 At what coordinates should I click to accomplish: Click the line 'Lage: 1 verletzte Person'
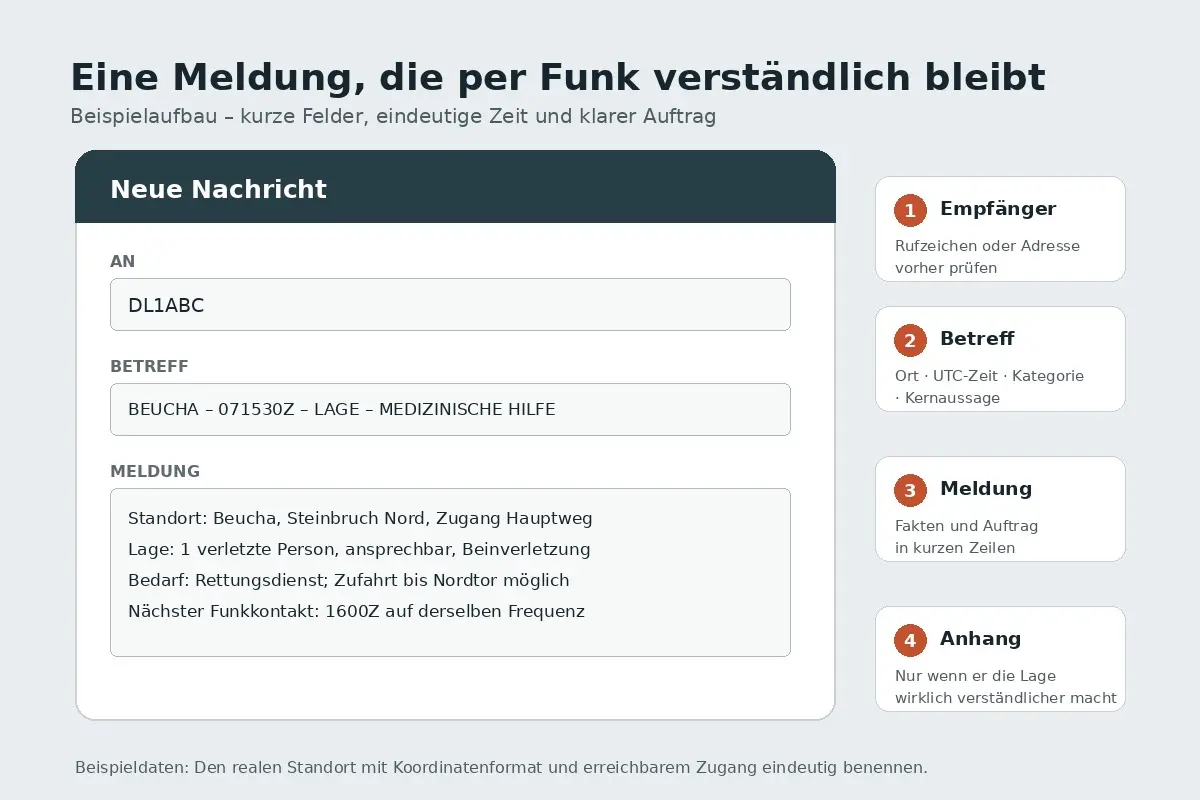(359, 549)
